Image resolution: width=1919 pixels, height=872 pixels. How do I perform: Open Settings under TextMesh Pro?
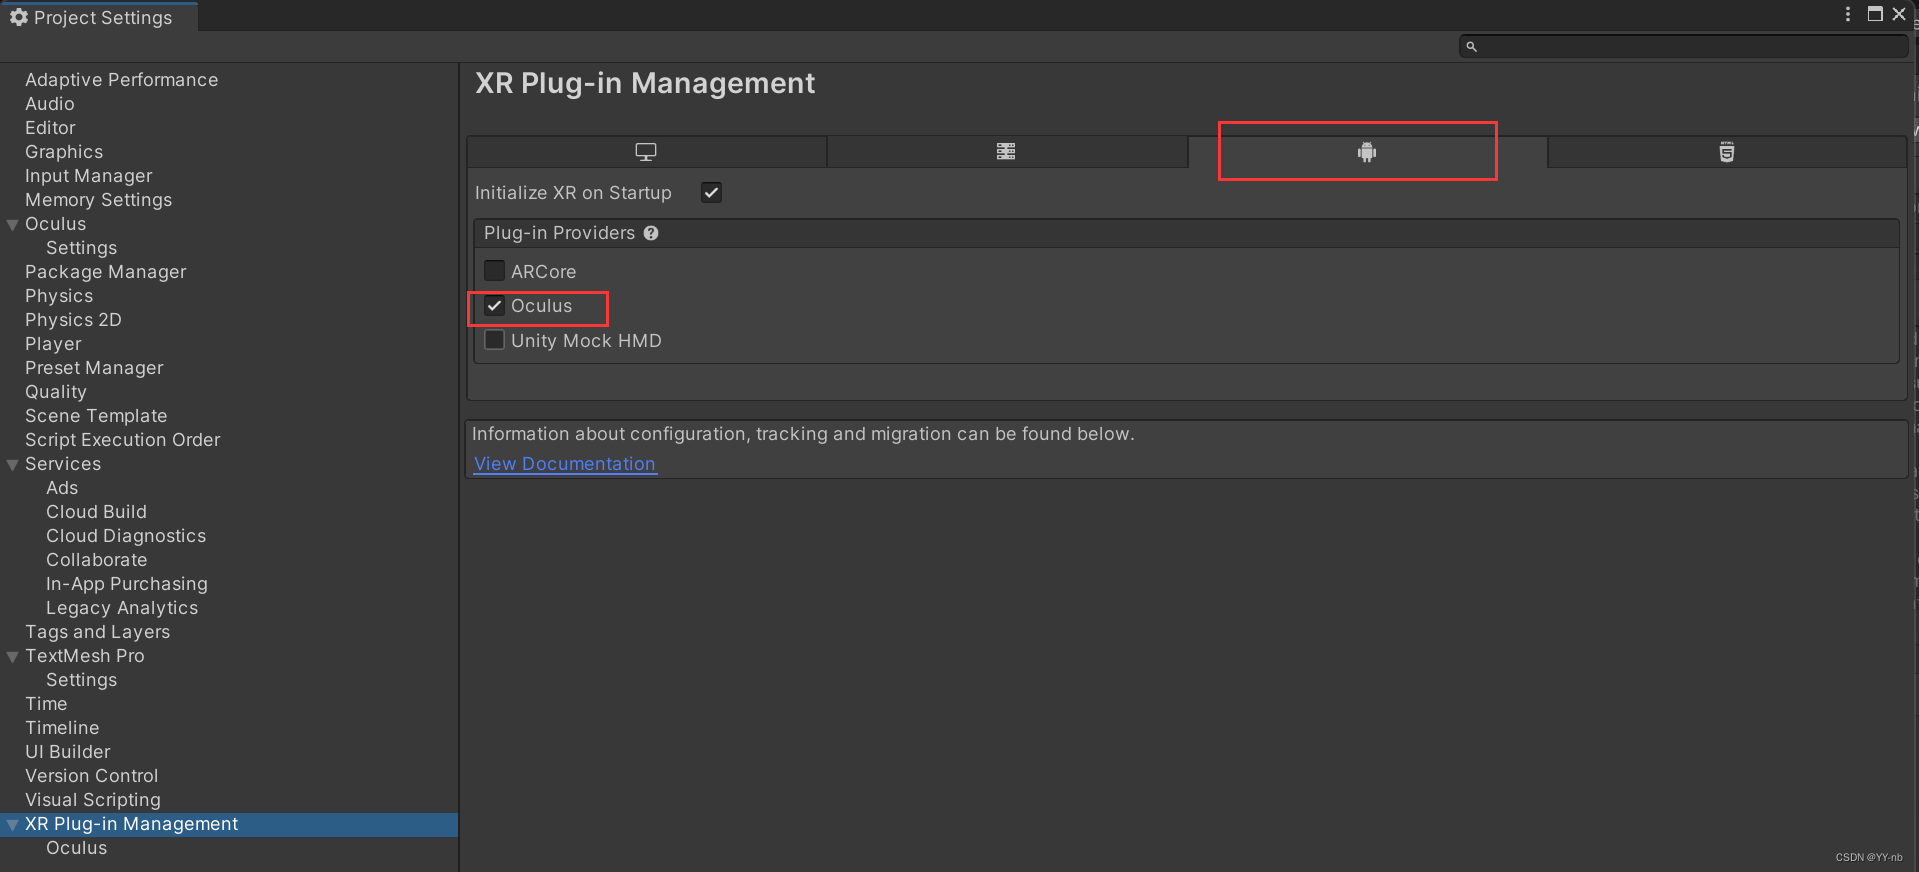click(81, 680)
